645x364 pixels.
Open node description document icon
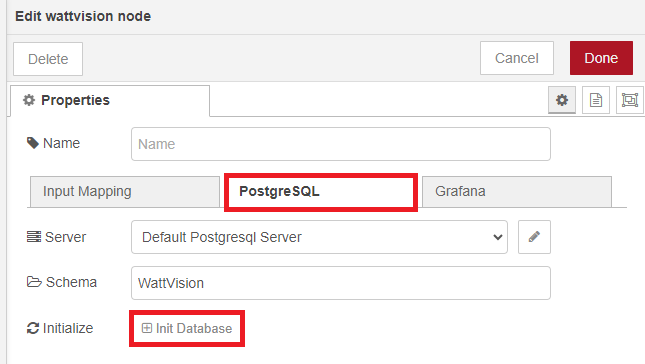click(596, 100)
